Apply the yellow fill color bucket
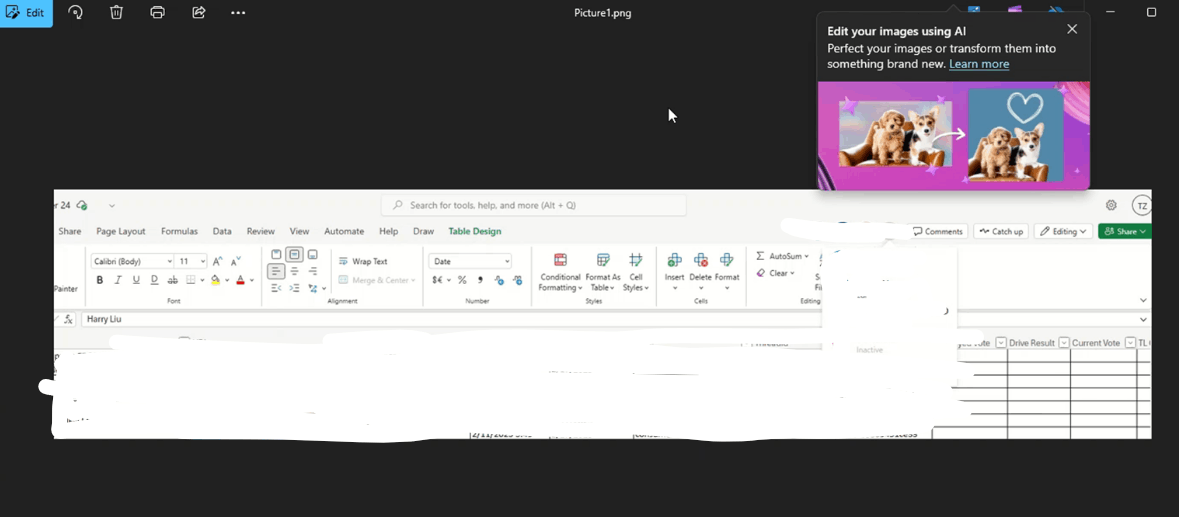The width and height of the screenshot is (1179, 517). 215,280
